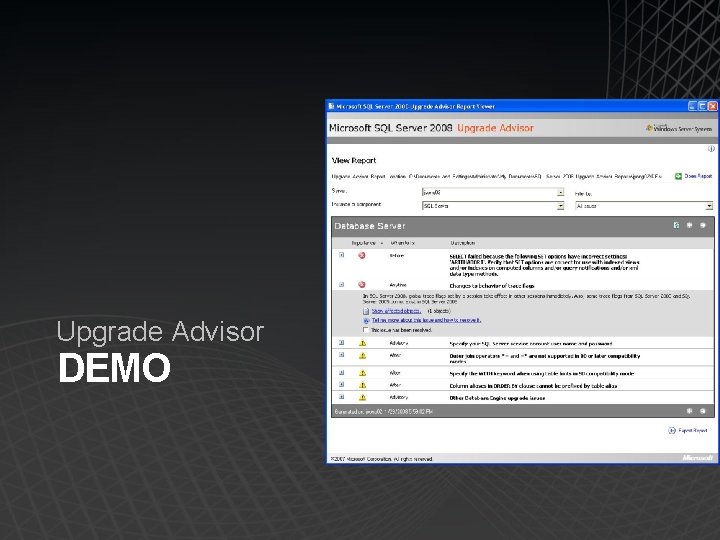Maximize the Upgrade Advisor Report Viewer window
This screenshot has width=720, height=540.
pos(702,106)
